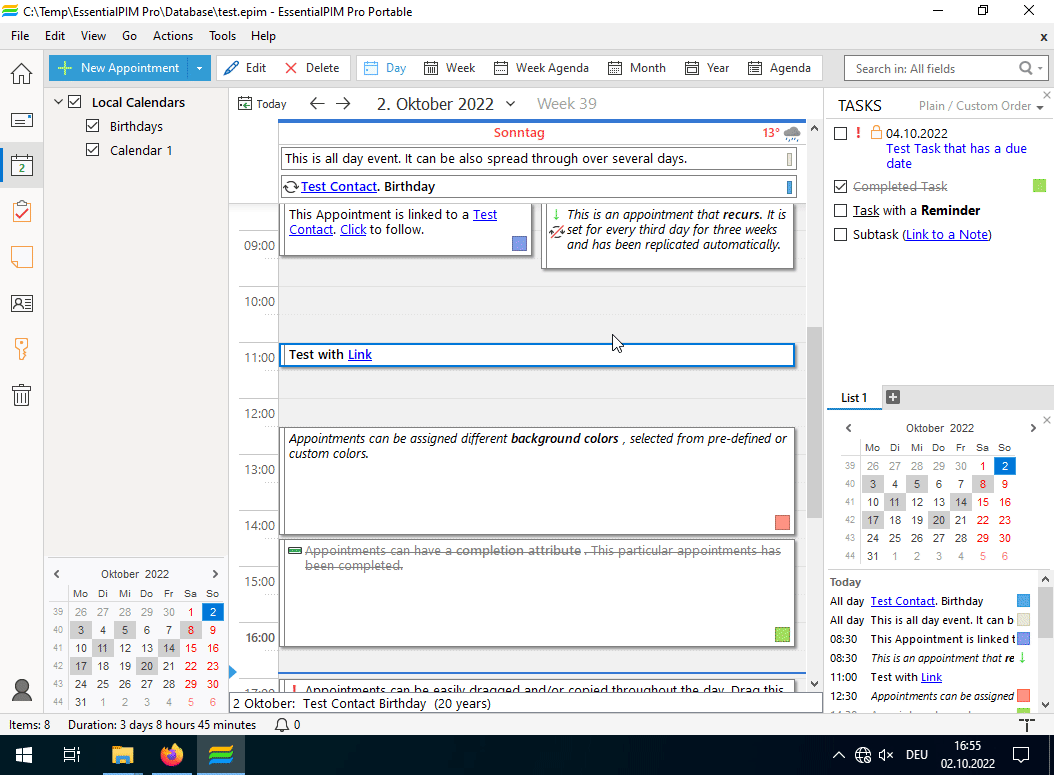The width and height of the screenshot is (1054, 775).
Task: Check the Subtask checkbox
Action: pyautogui.click(x=840, y=235)
